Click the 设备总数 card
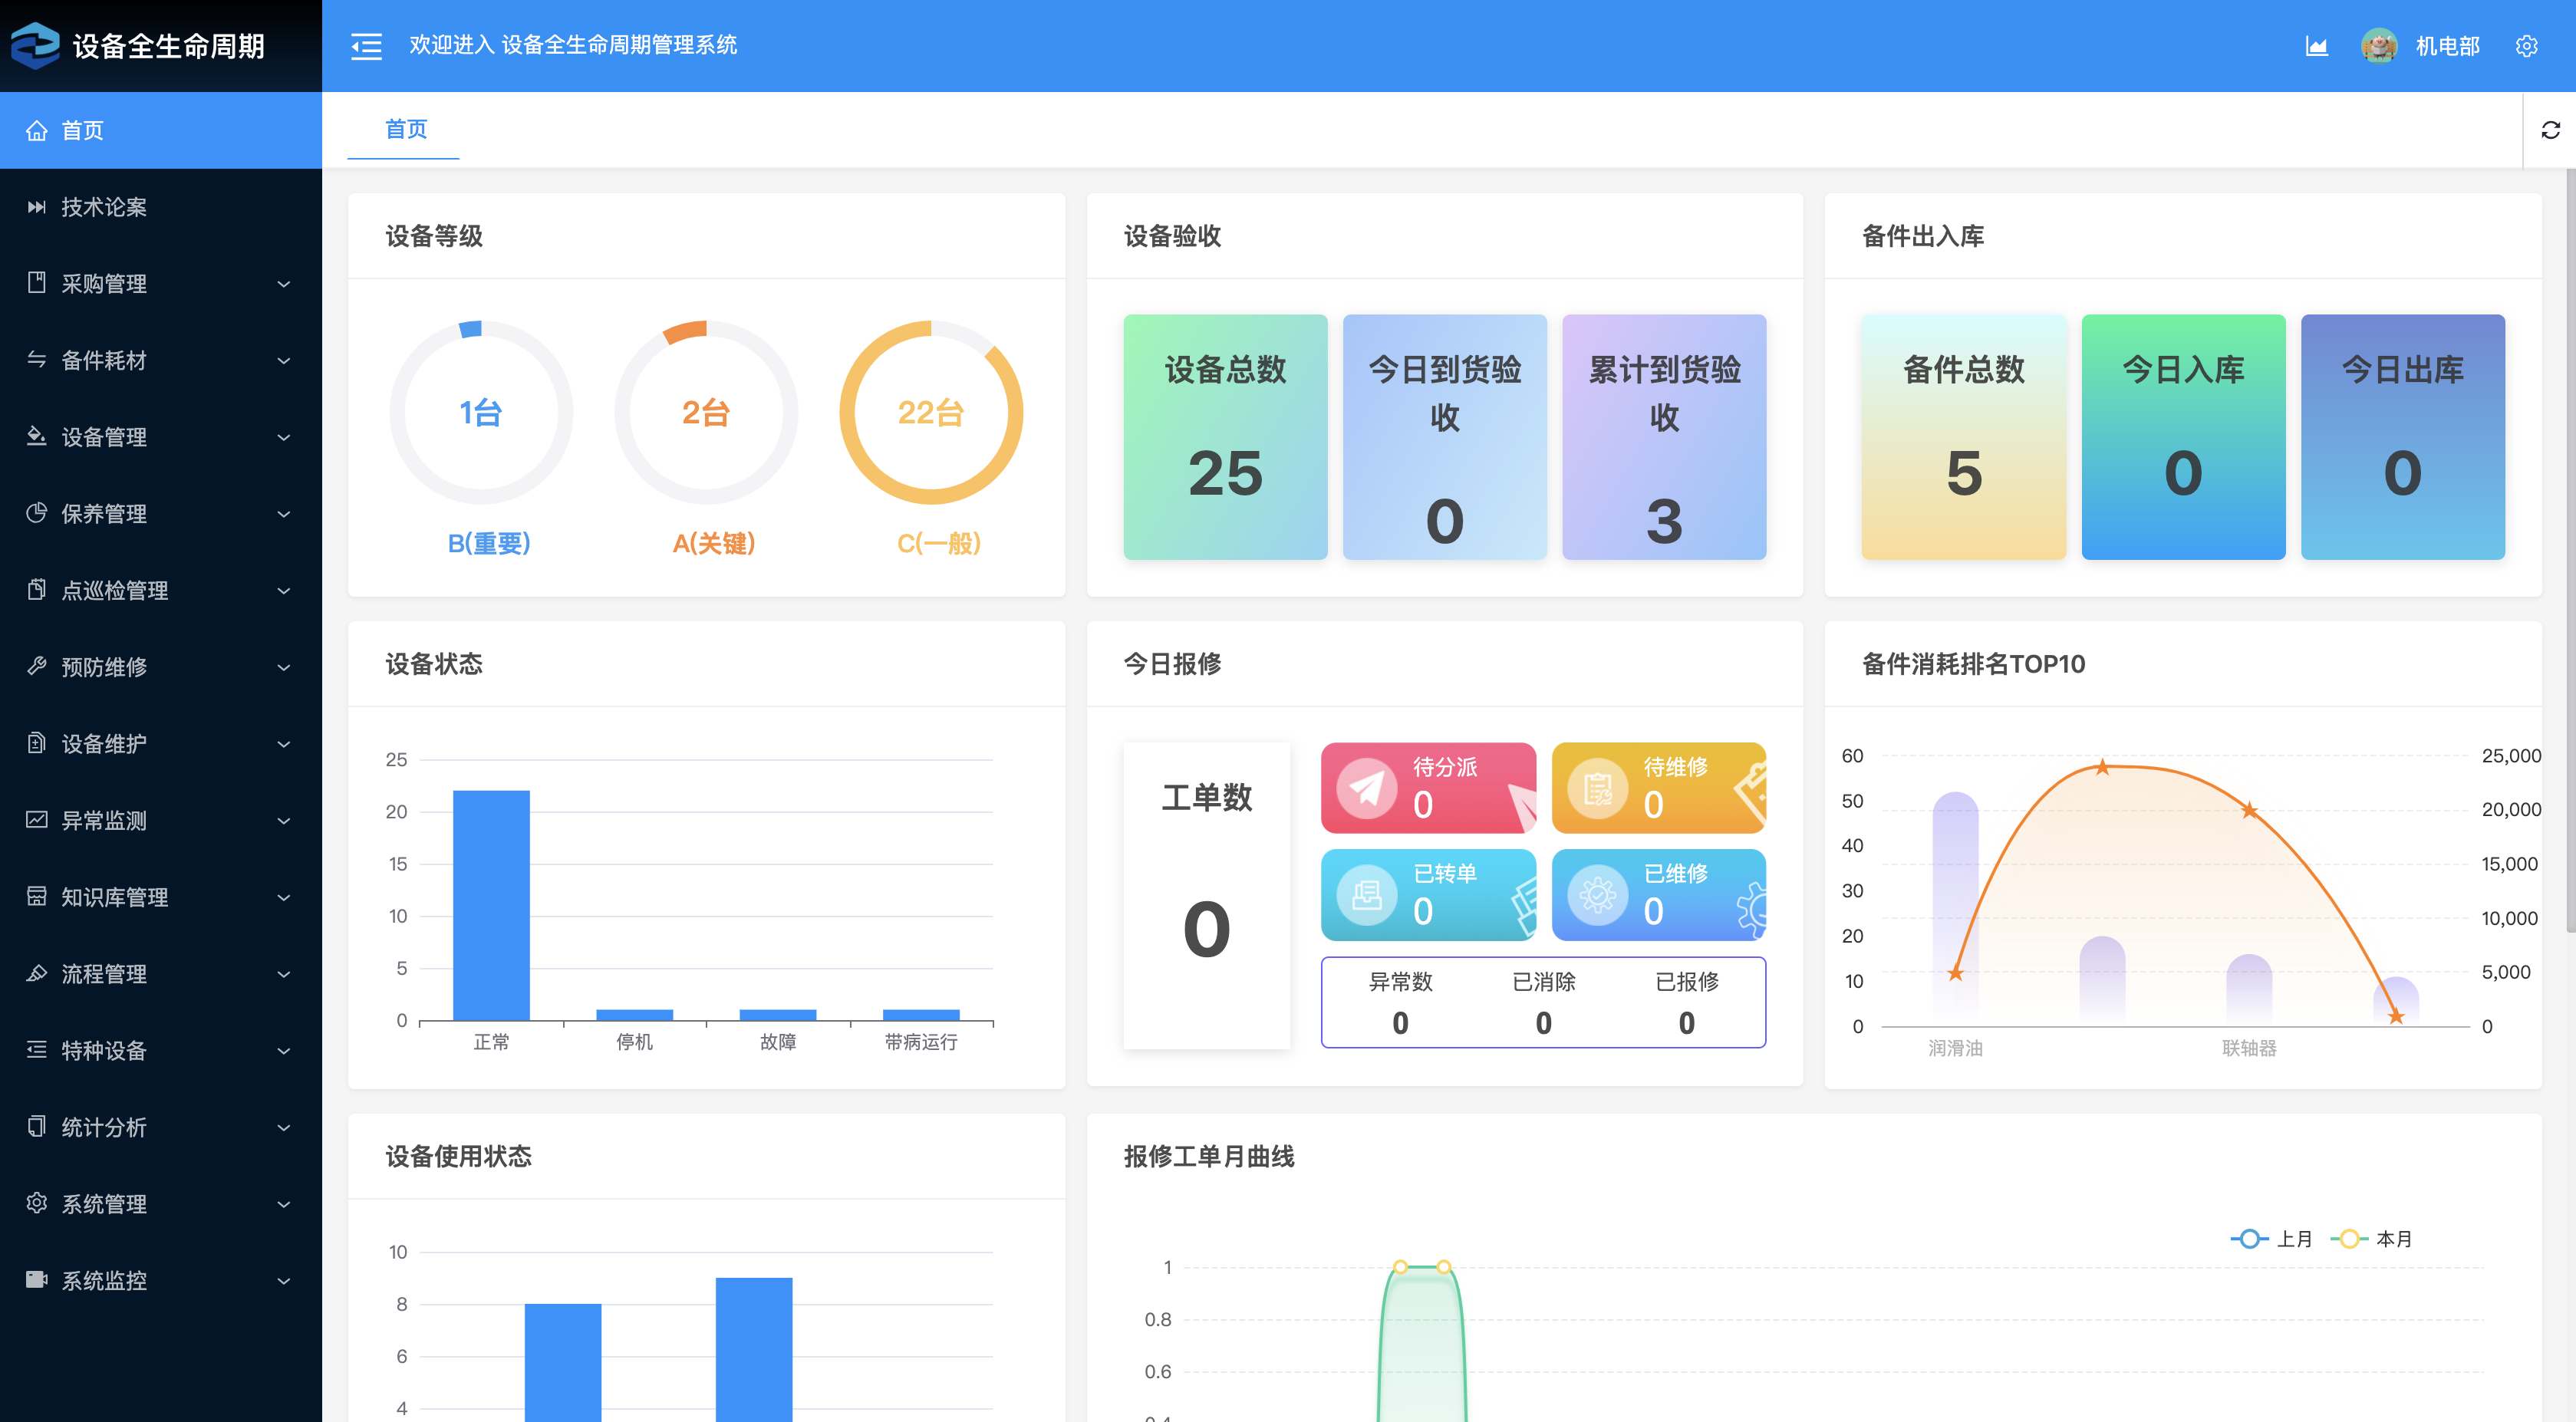The image size is (2576, 1422). (x=1225, y=437)
